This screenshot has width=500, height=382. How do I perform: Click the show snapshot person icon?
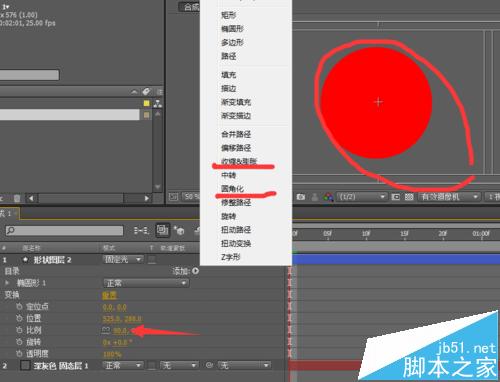coord(315,197)
